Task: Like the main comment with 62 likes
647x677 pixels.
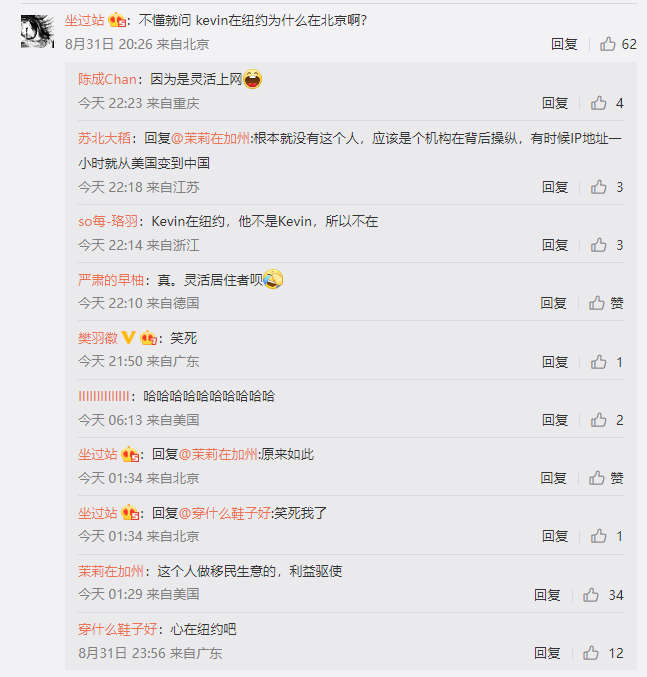Action: 607,44
